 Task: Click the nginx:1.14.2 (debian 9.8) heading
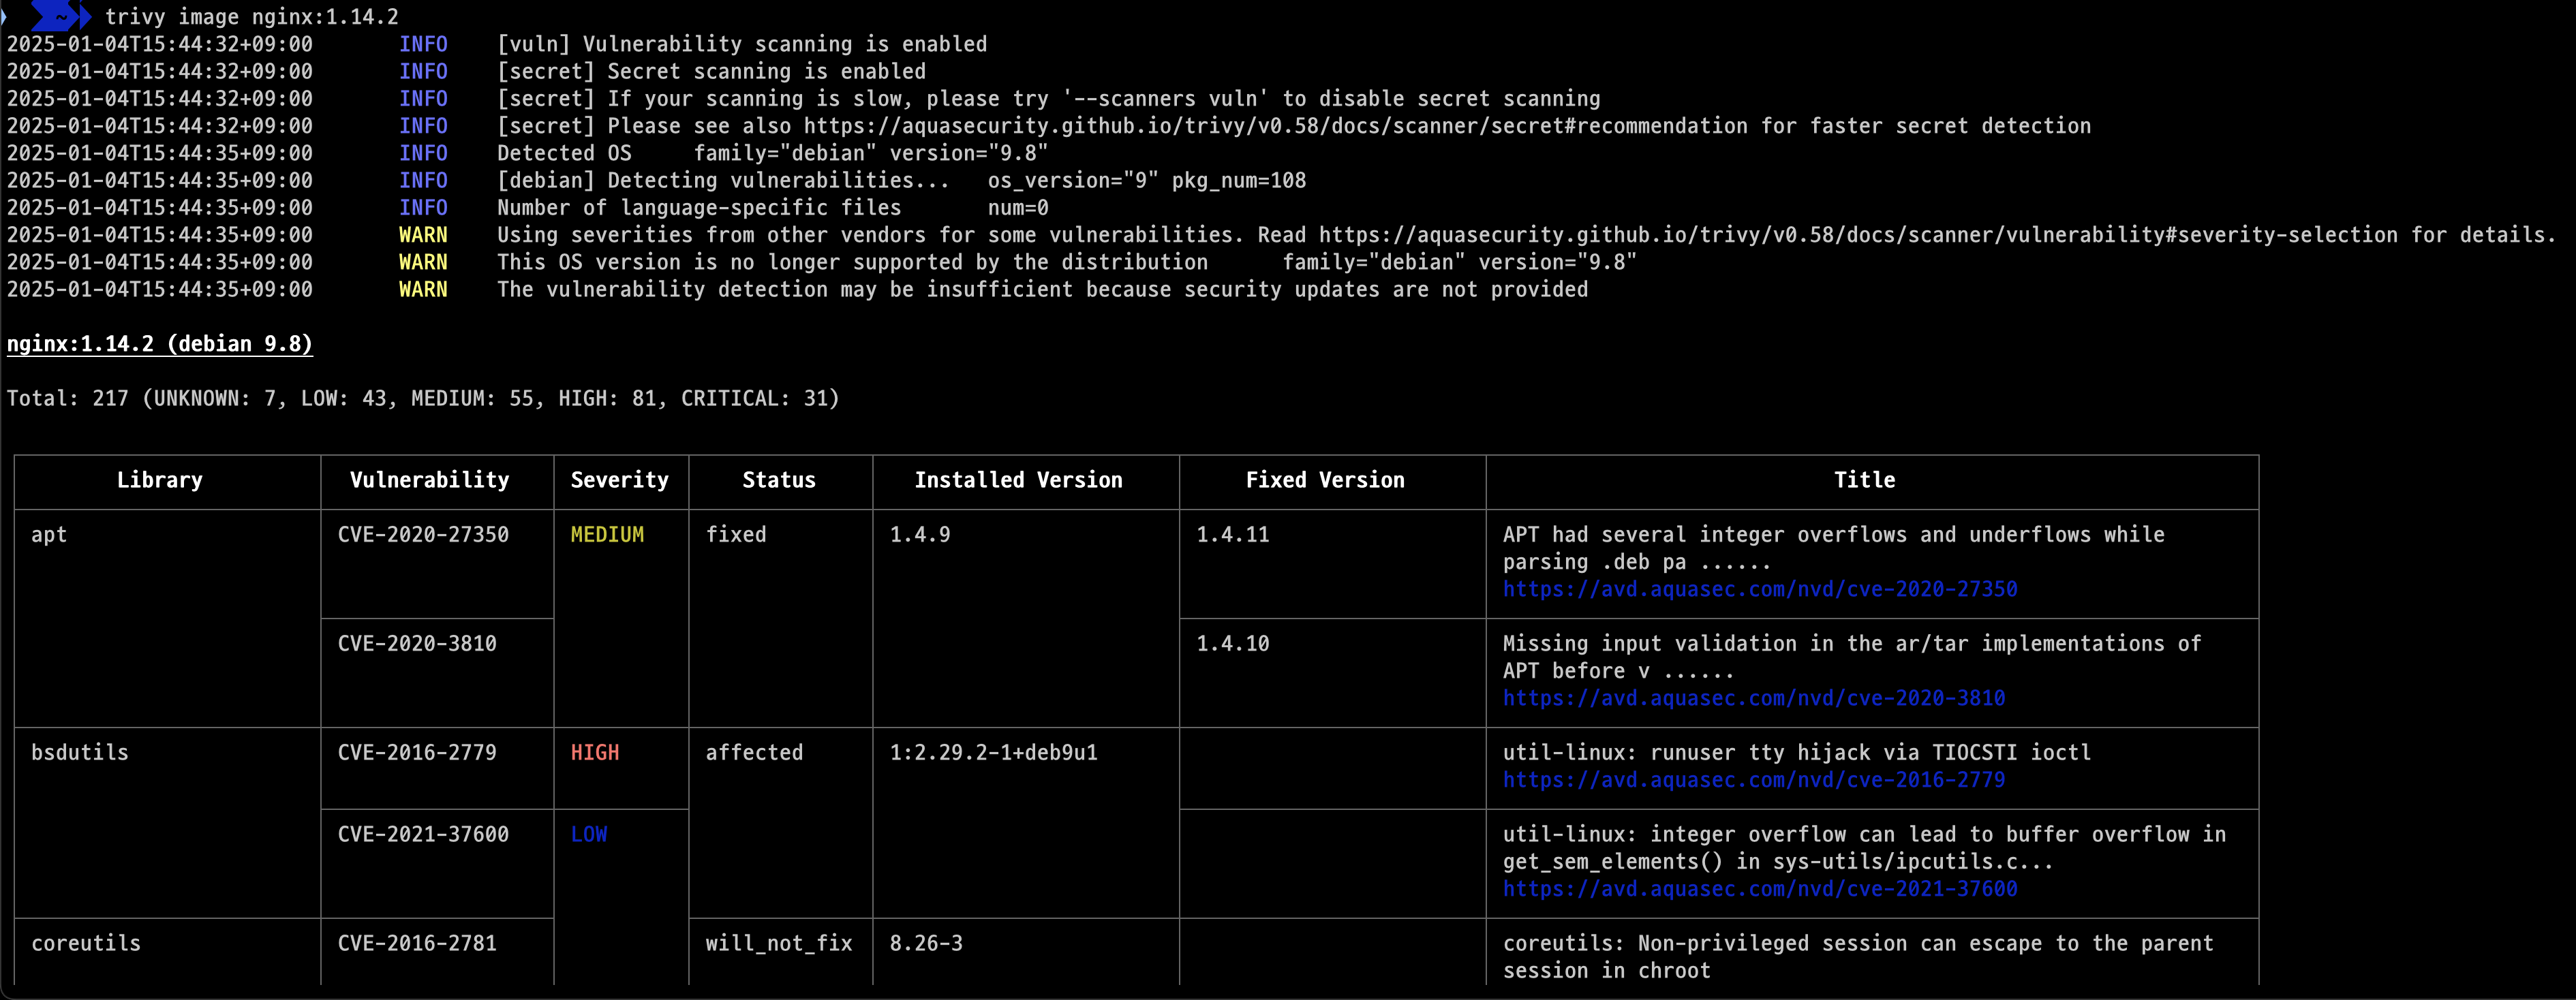click(x=160, y=344)
